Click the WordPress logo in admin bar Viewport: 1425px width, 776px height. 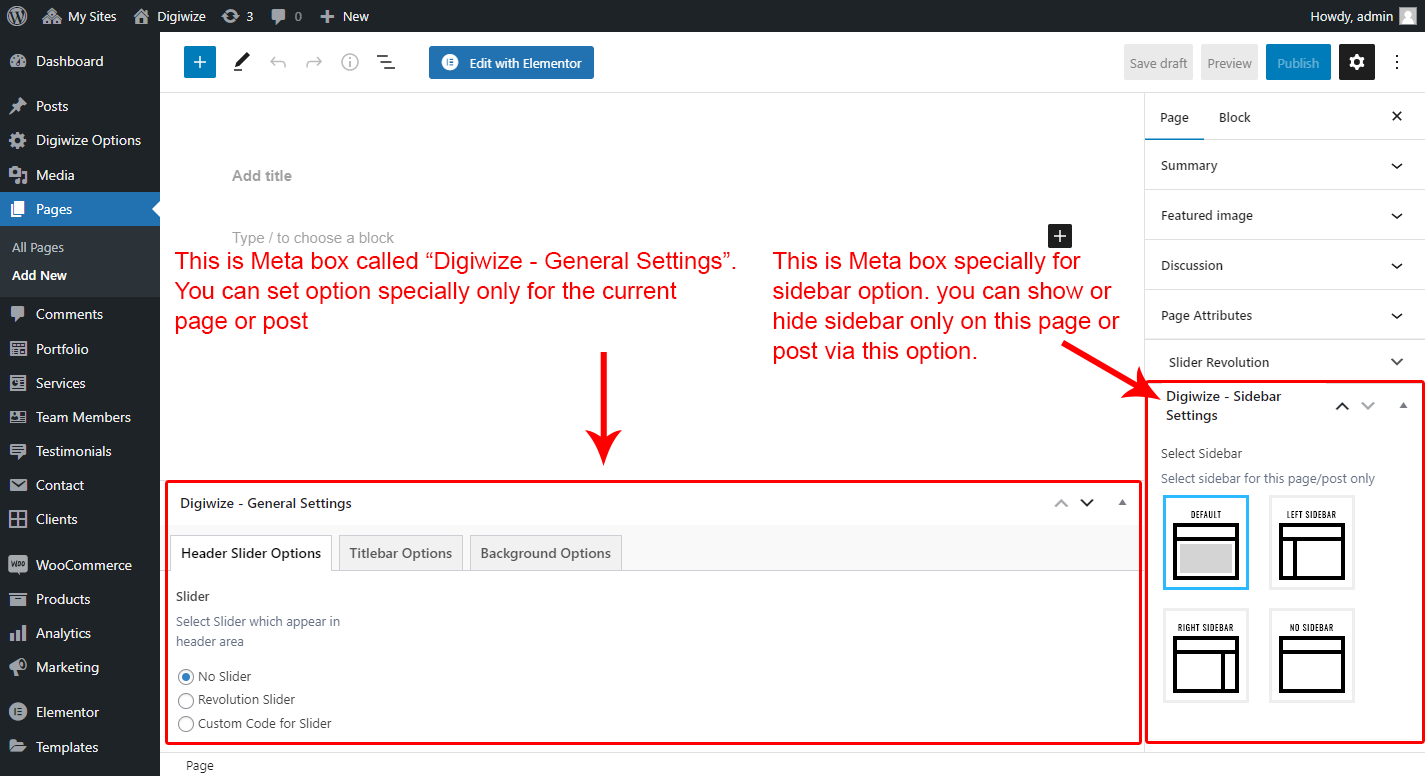pos(17,16)
